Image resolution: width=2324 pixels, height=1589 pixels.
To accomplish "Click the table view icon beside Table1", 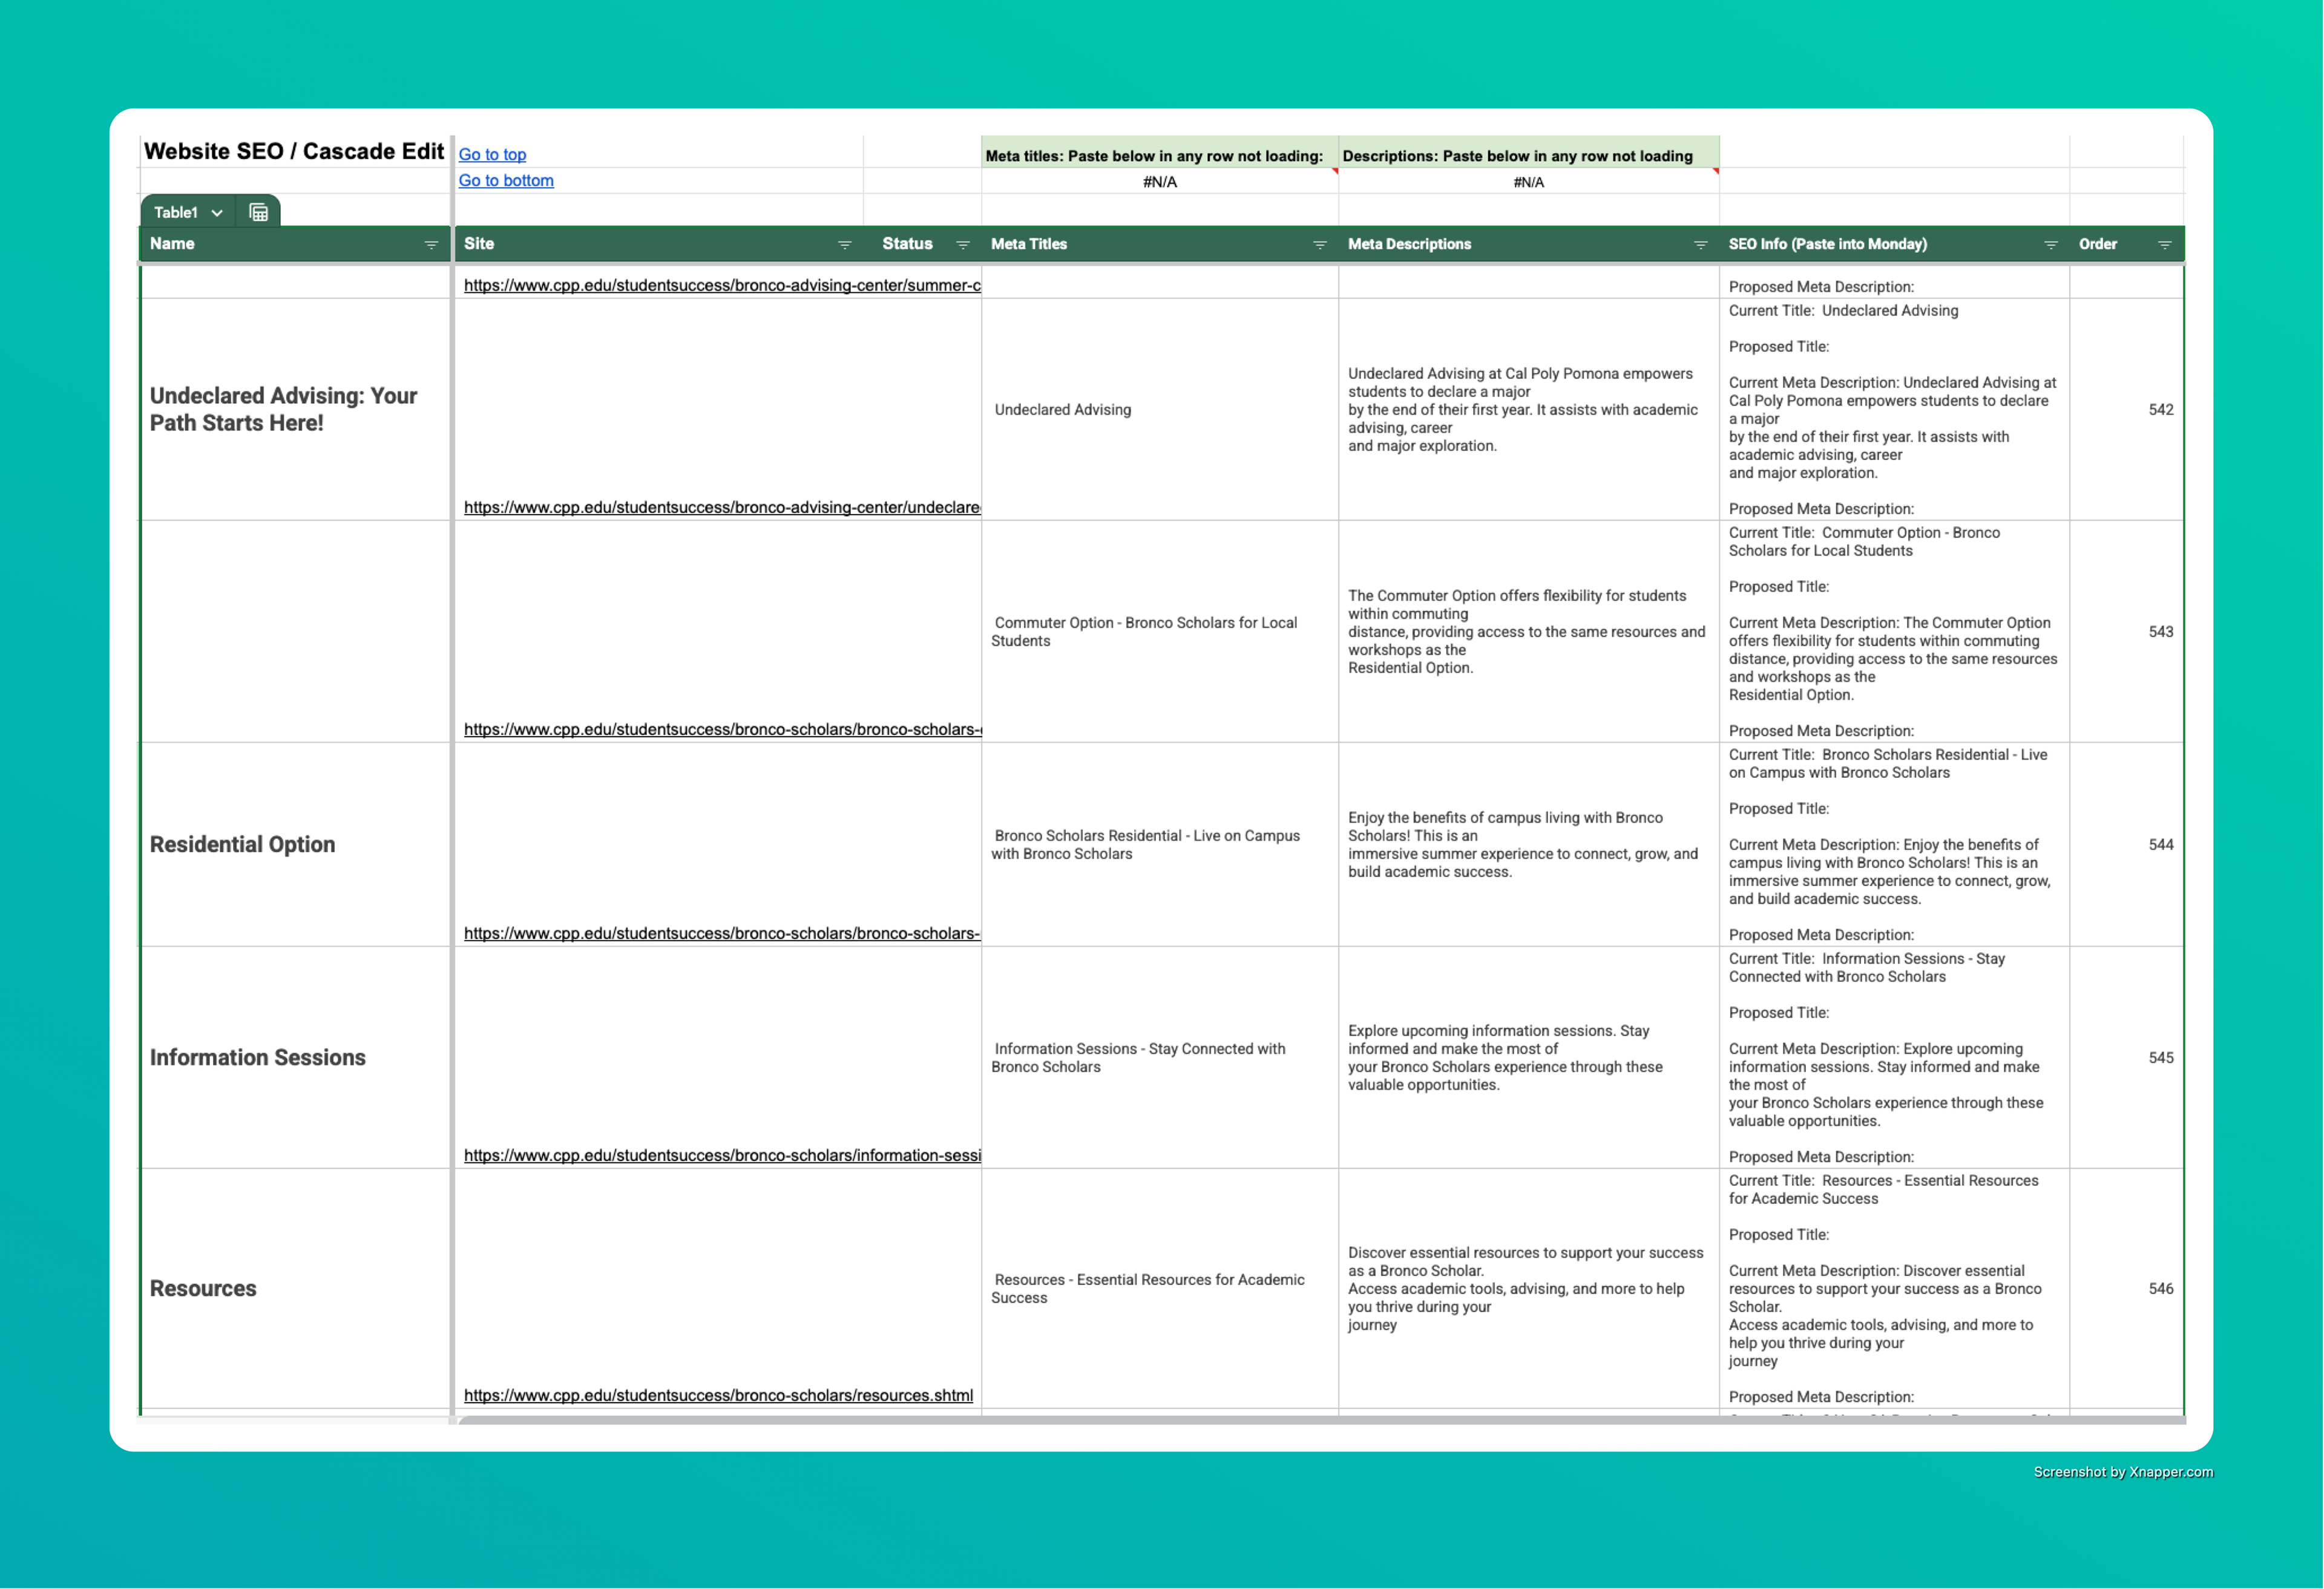I will coord(258,212).
